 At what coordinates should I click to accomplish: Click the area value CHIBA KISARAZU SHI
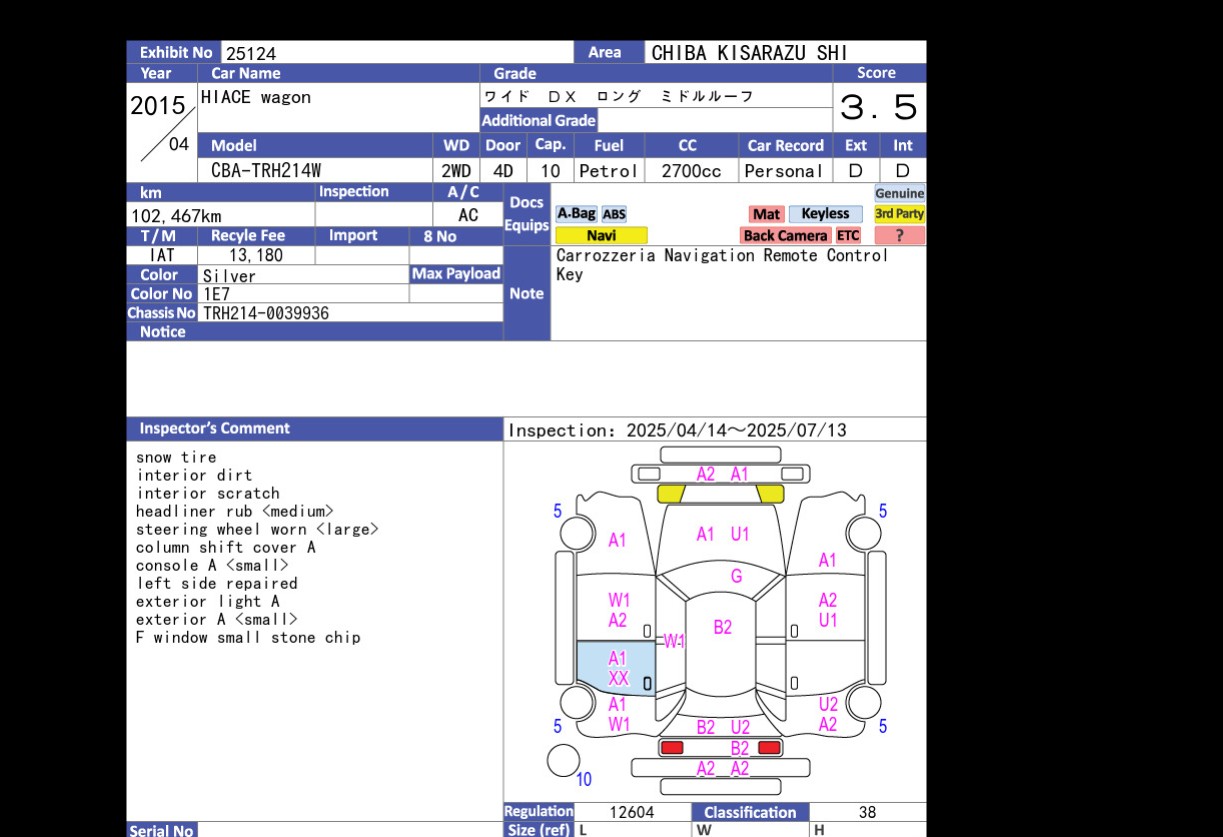pyautogui.click(x=750, y=53)
